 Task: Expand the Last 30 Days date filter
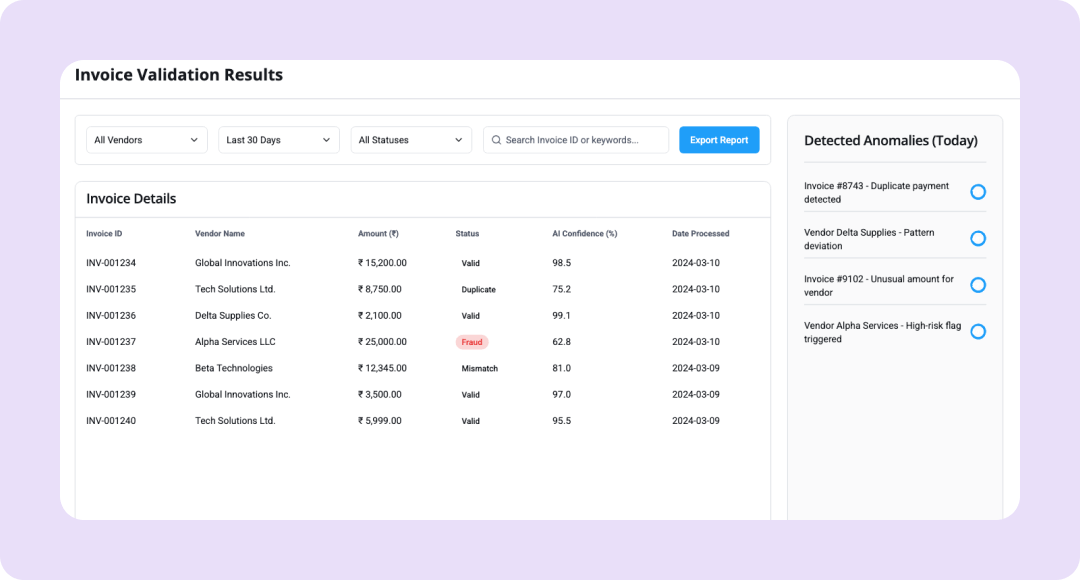click(278, 140)
